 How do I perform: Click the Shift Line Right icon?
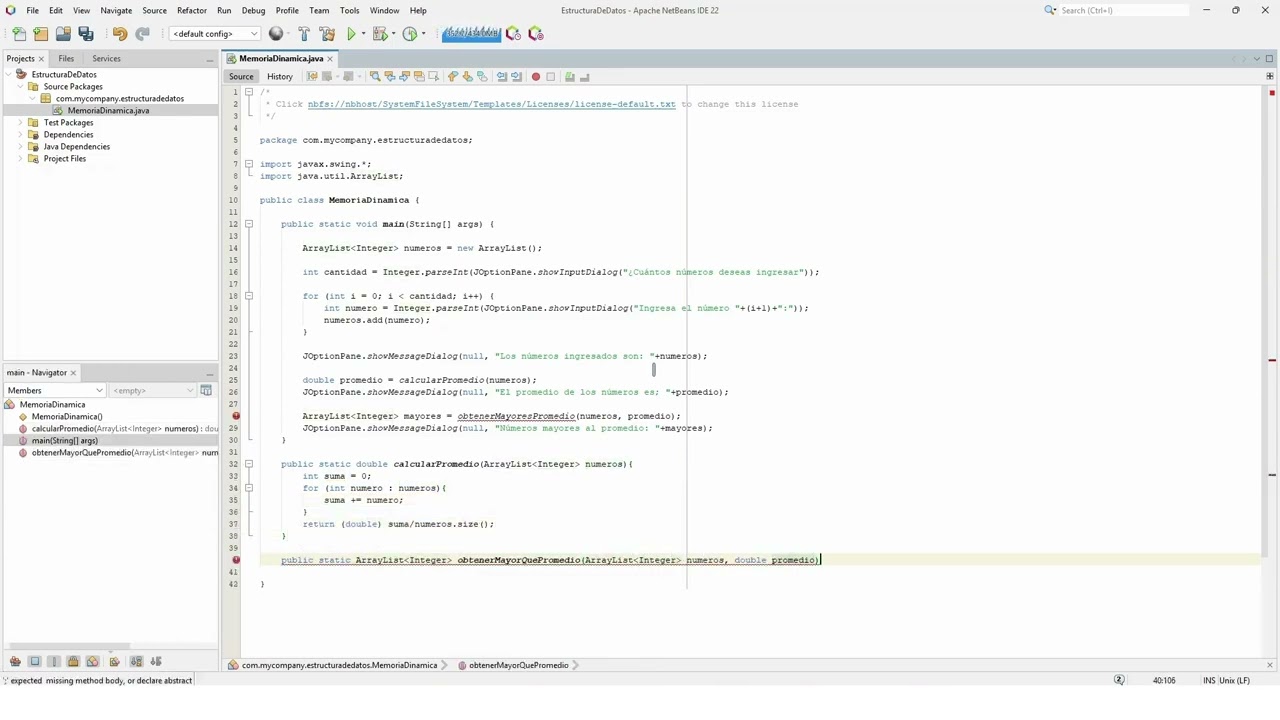pyautogui.click(x=516, y=77)
